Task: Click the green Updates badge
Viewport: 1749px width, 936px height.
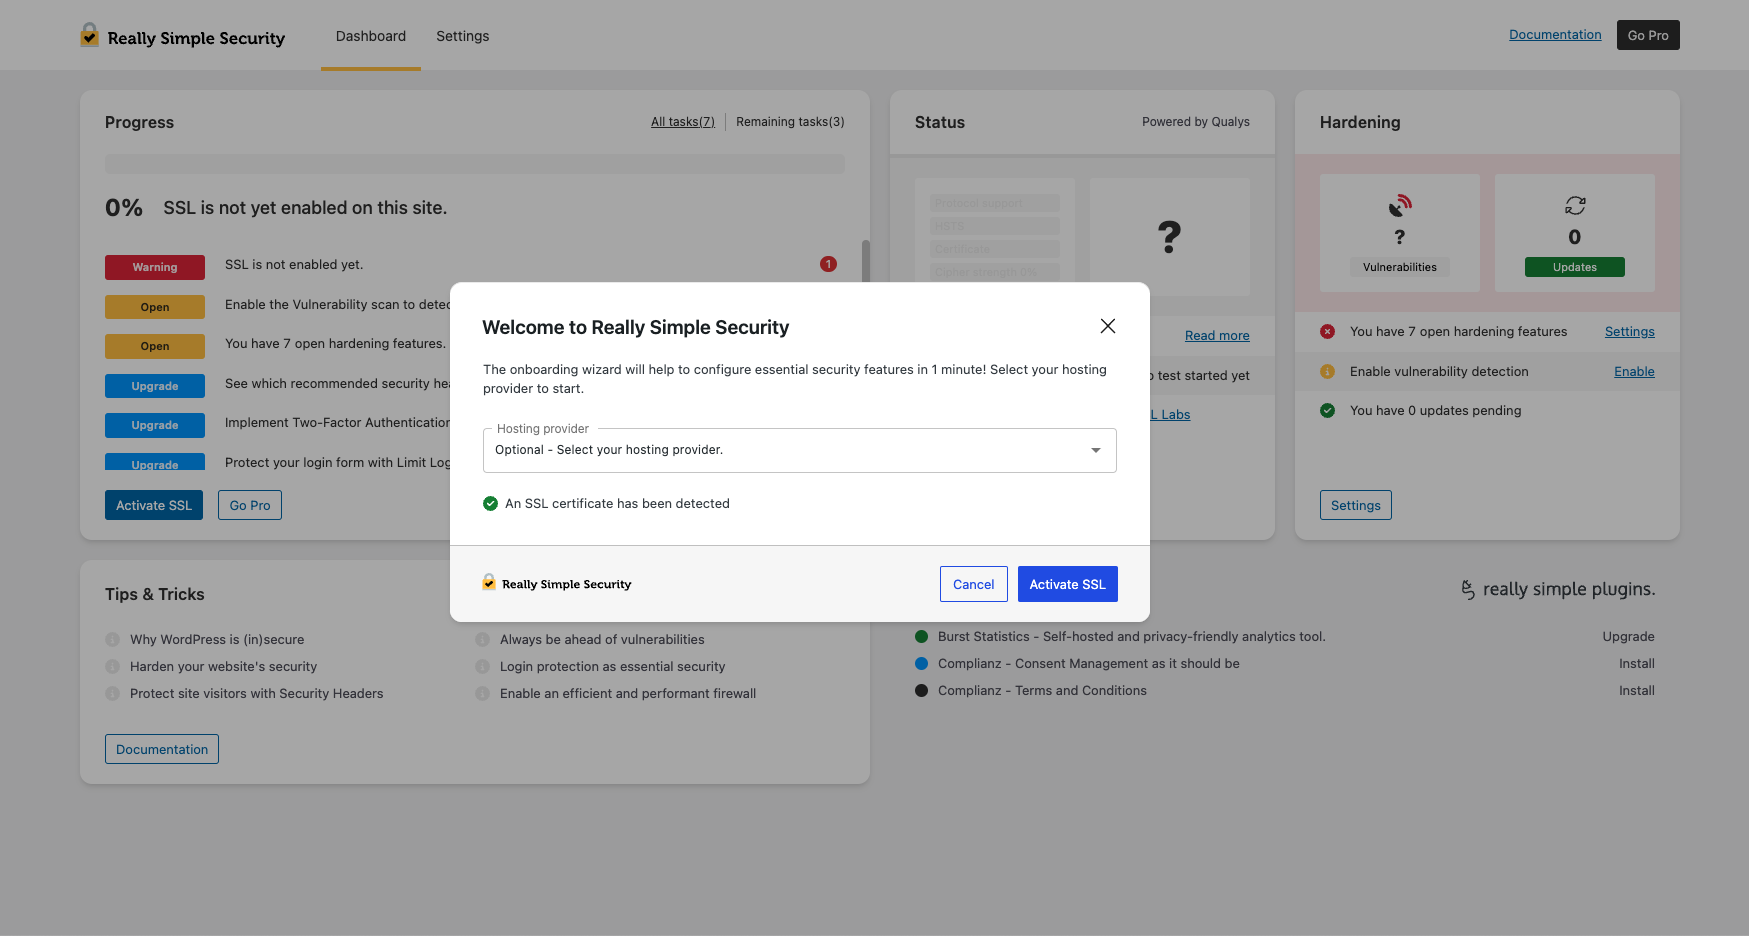Action: (1575, 267)
